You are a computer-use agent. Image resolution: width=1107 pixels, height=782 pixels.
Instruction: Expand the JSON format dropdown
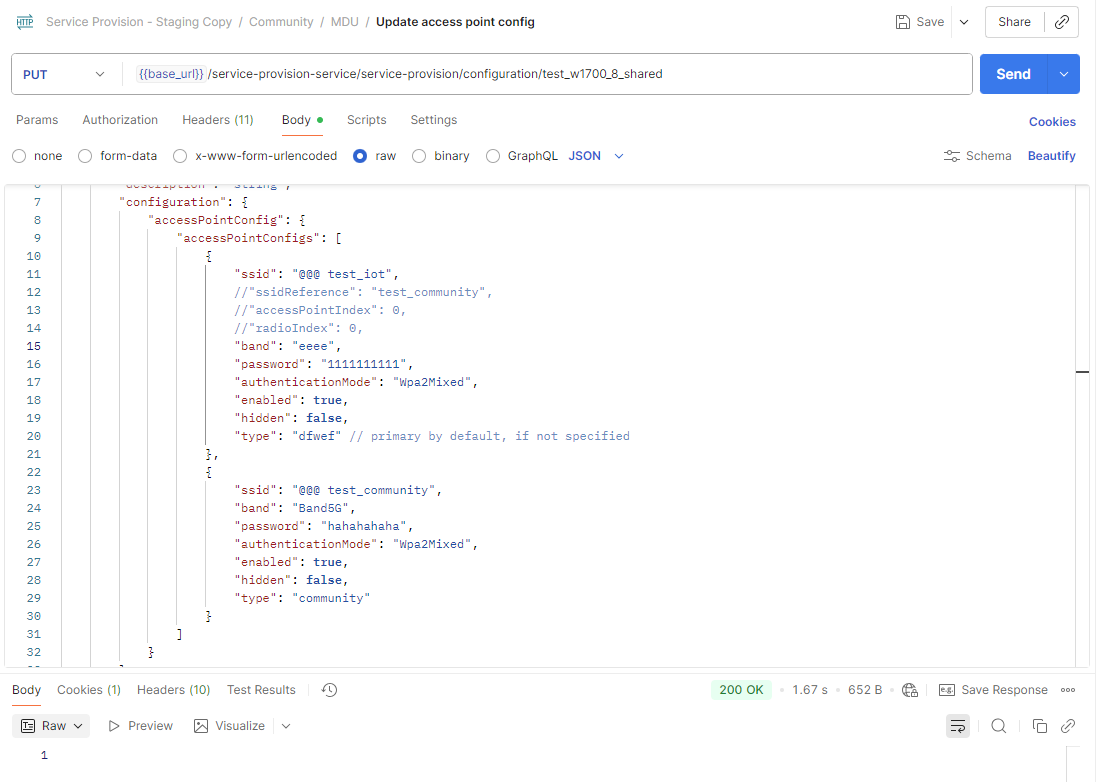(597, 156)
